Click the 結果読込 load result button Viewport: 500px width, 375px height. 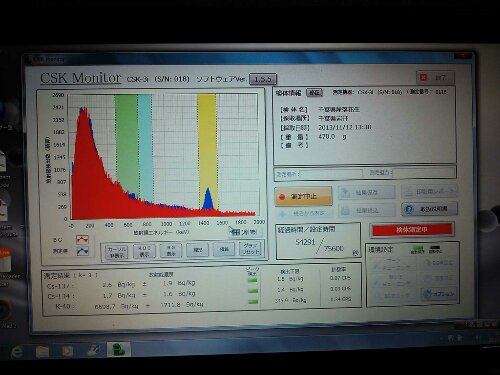point(366,210)
